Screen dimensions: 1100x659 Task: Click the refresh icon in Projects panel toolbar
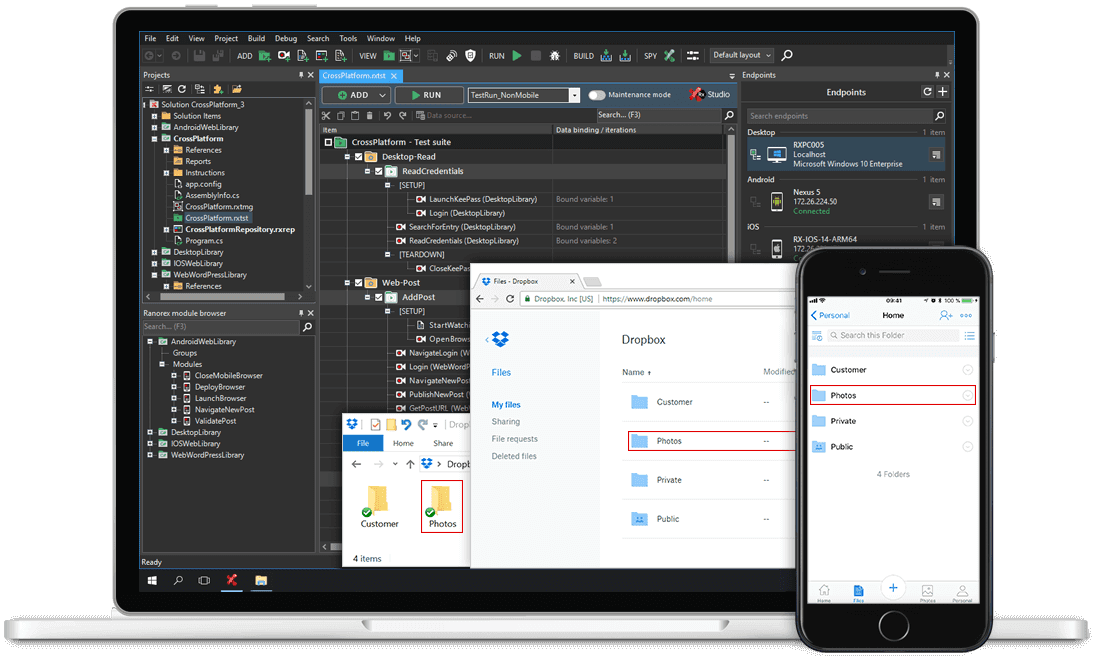pyautogui.click(x=182, y=89)
